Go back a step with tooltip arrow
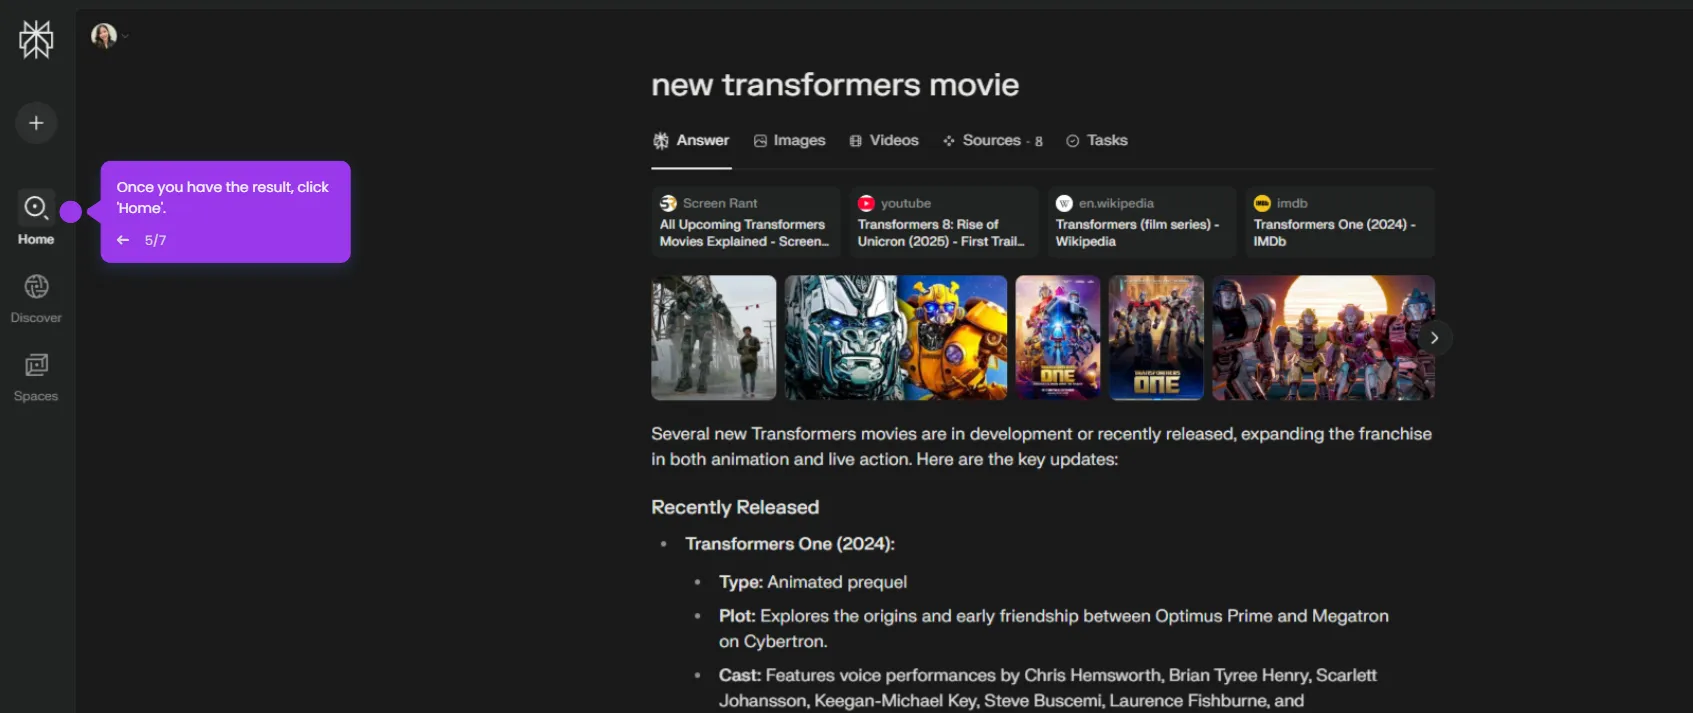The height and width of the screenshot is (713, 1693). 123,240
